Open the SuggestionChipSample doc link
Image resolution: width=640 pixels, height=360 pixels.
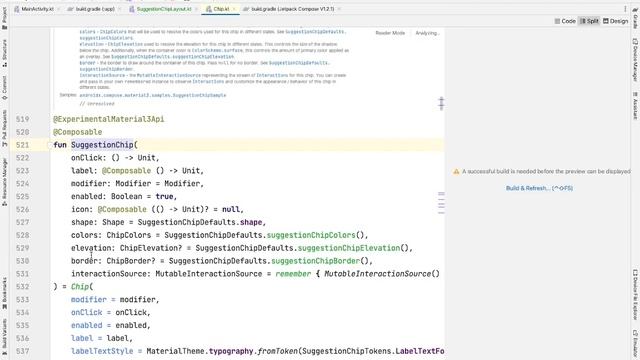click(x=153, y=95)
